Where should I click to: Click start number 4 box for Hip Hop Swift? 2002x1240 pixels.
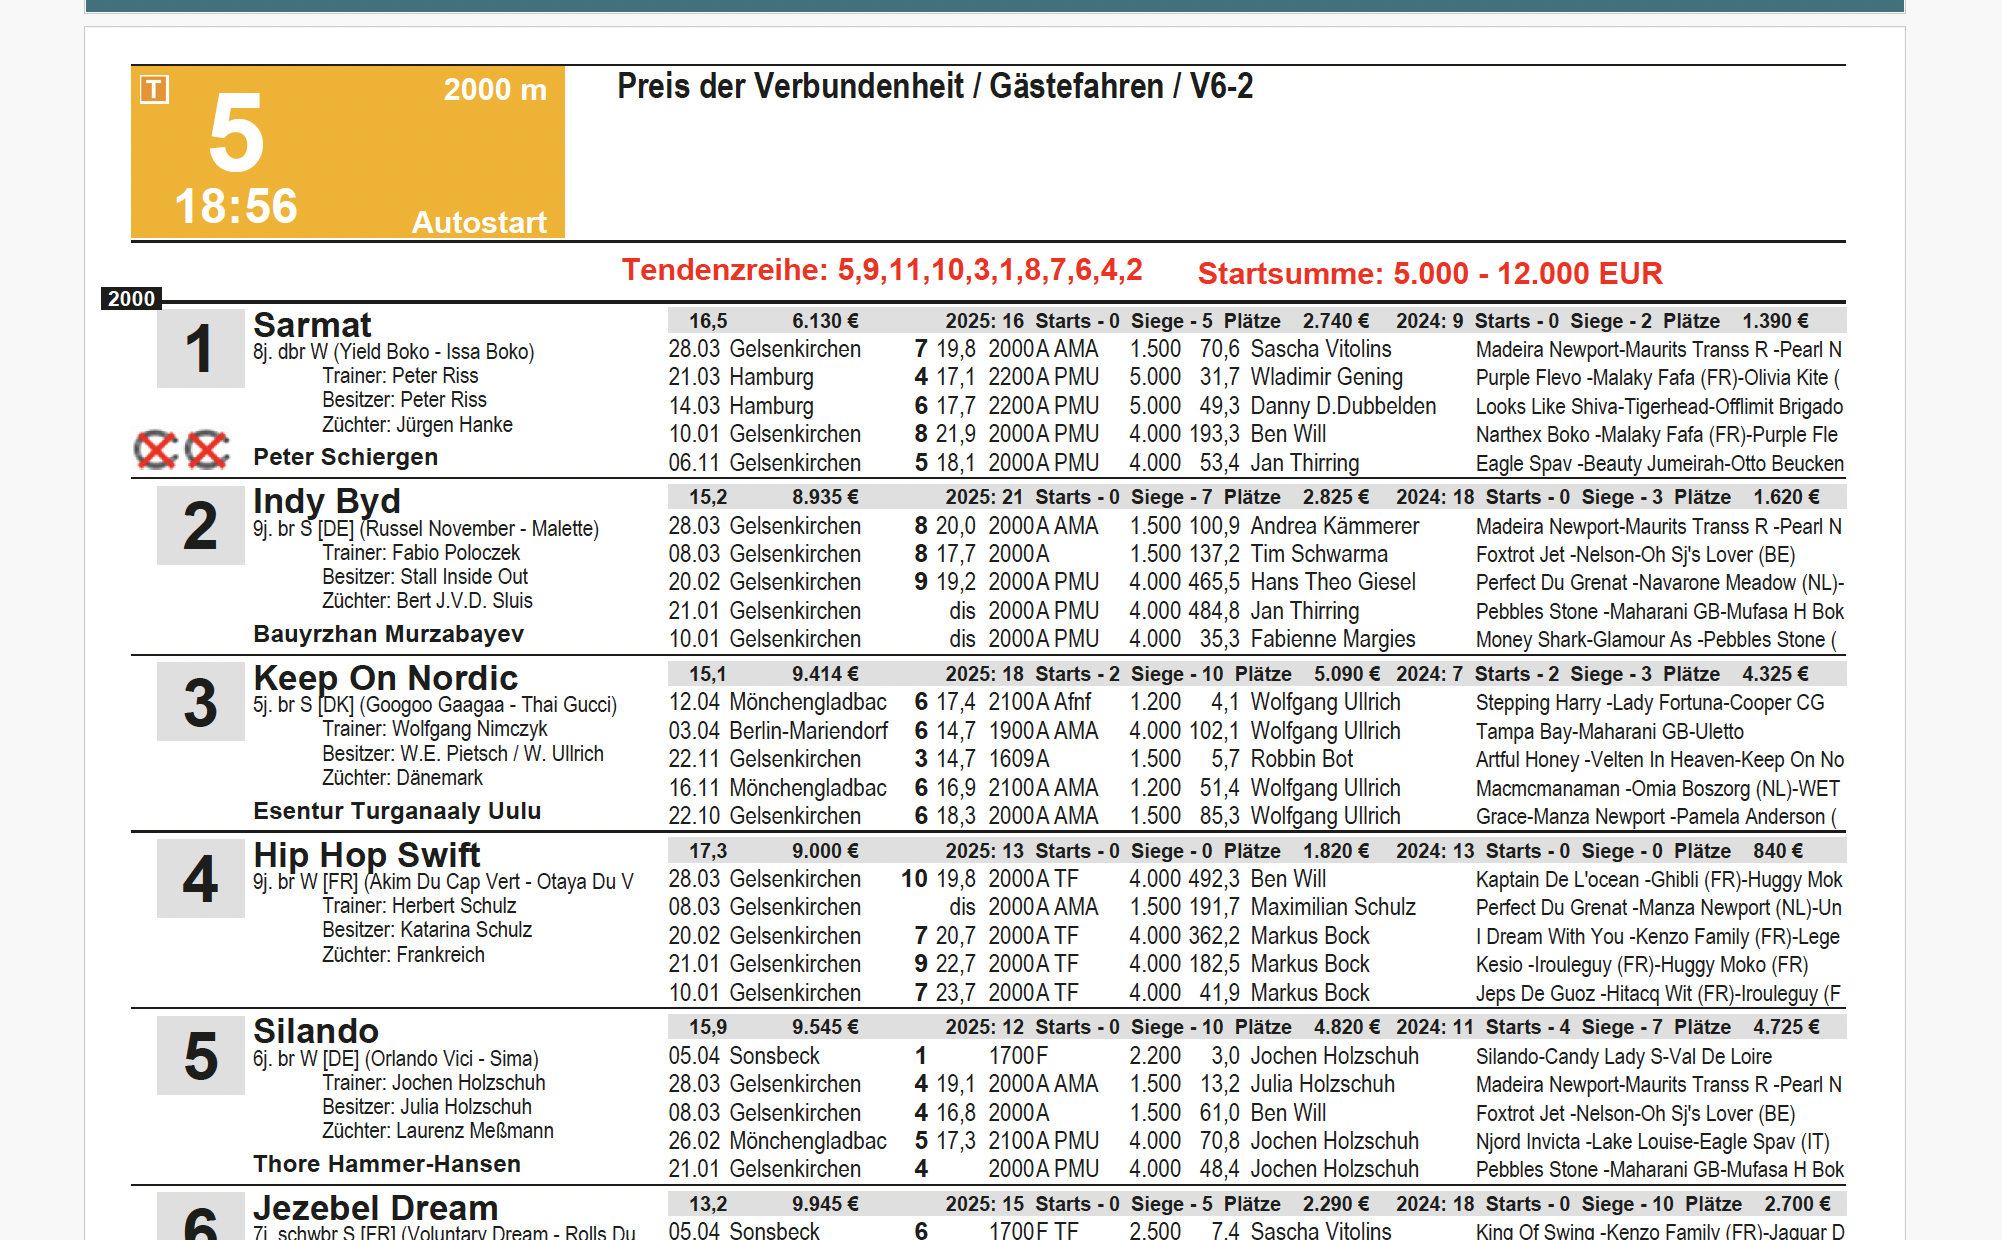[200, 878]
